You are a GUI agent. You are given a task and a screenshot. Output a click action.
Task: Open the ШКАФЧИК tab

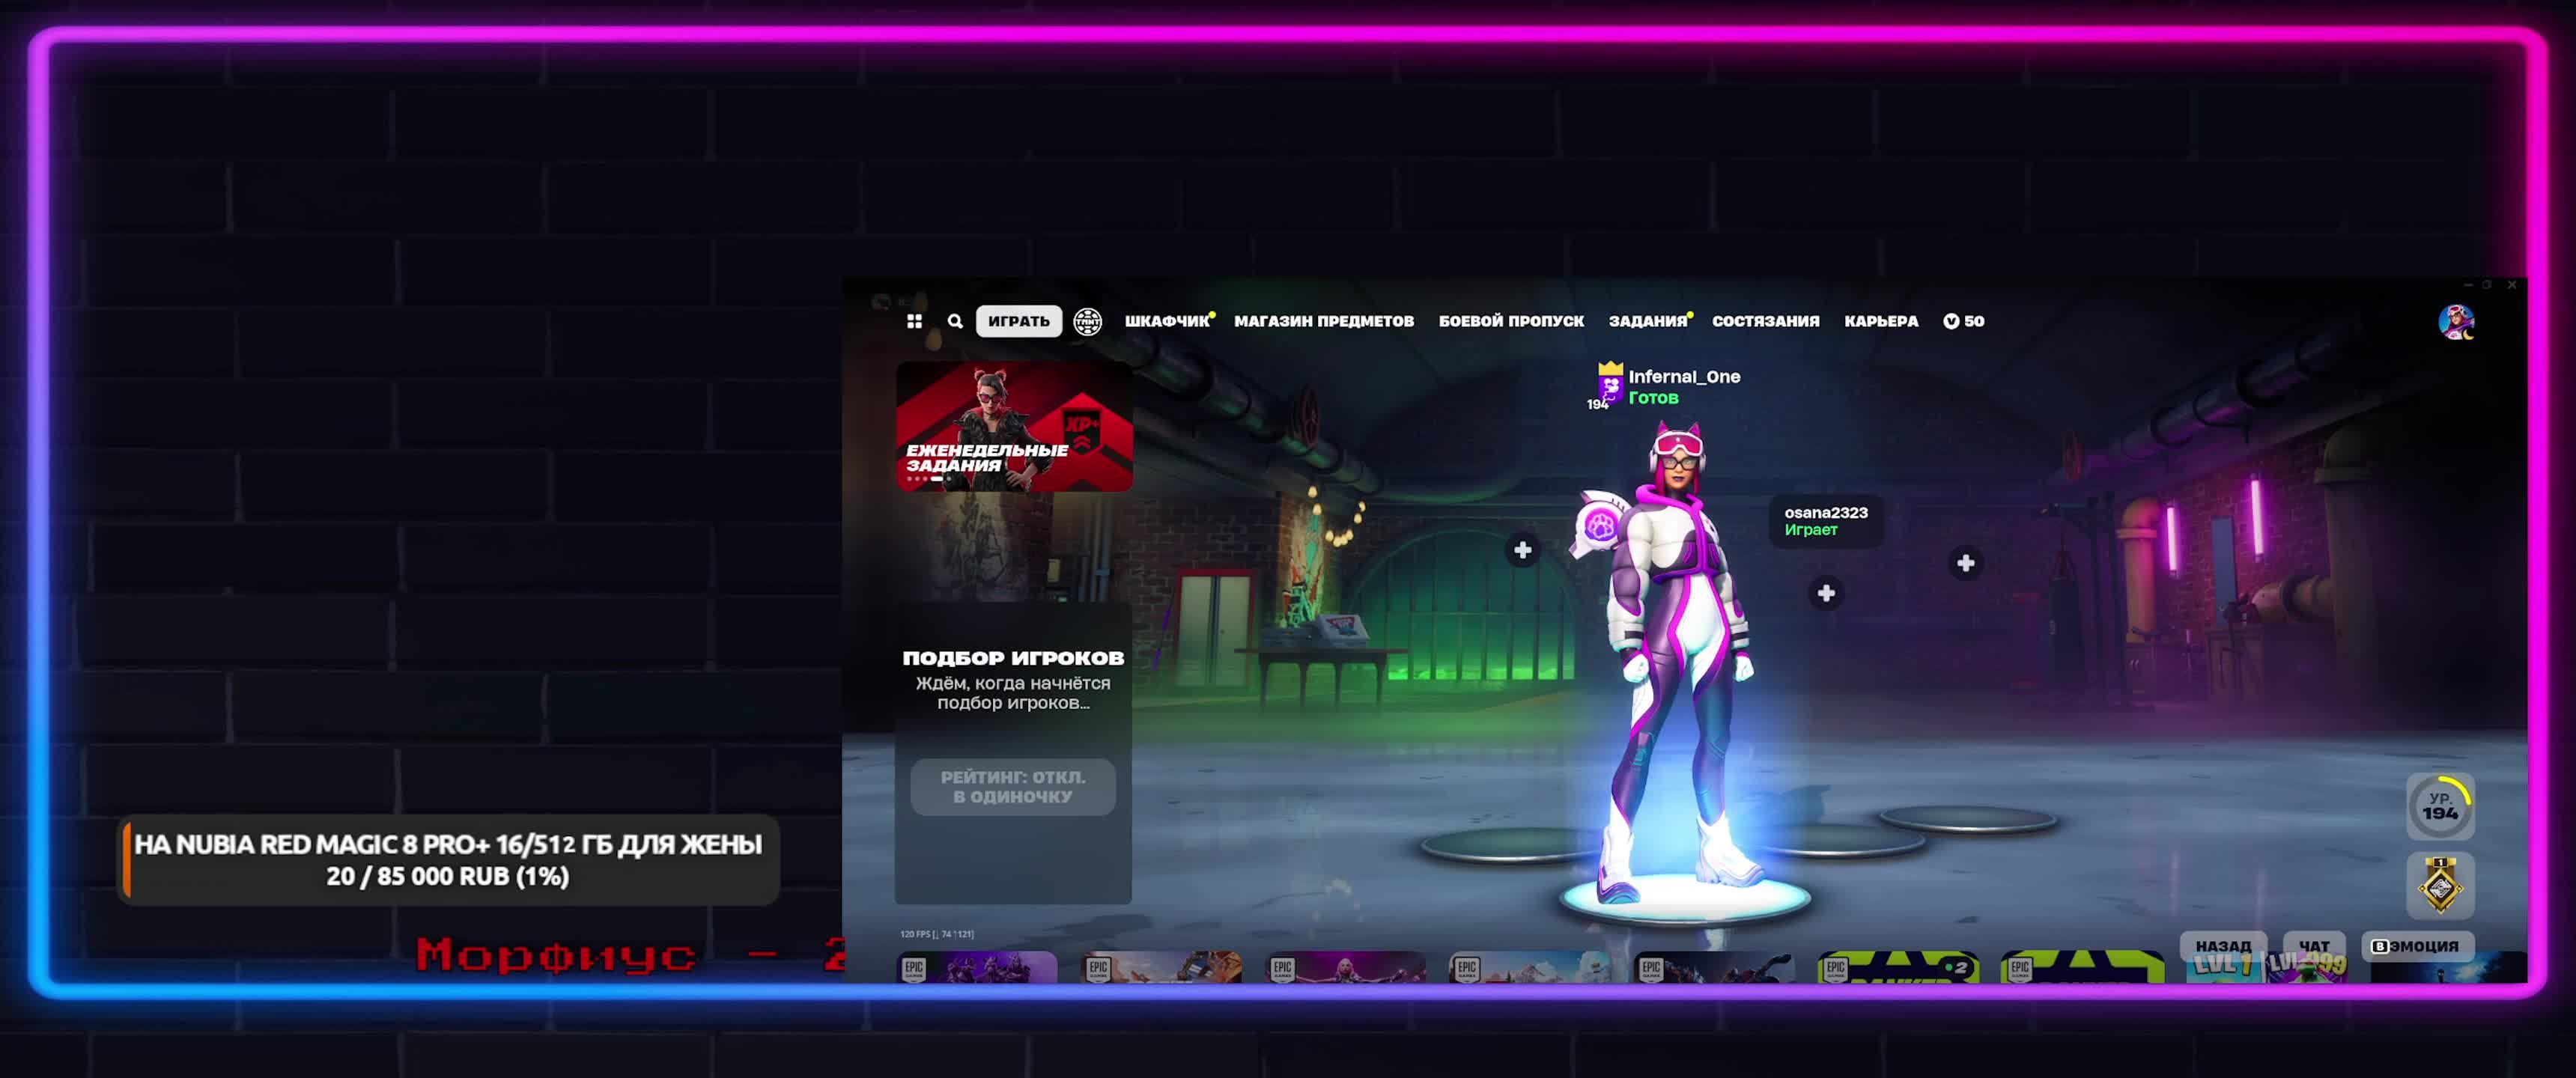(1166, 321)
